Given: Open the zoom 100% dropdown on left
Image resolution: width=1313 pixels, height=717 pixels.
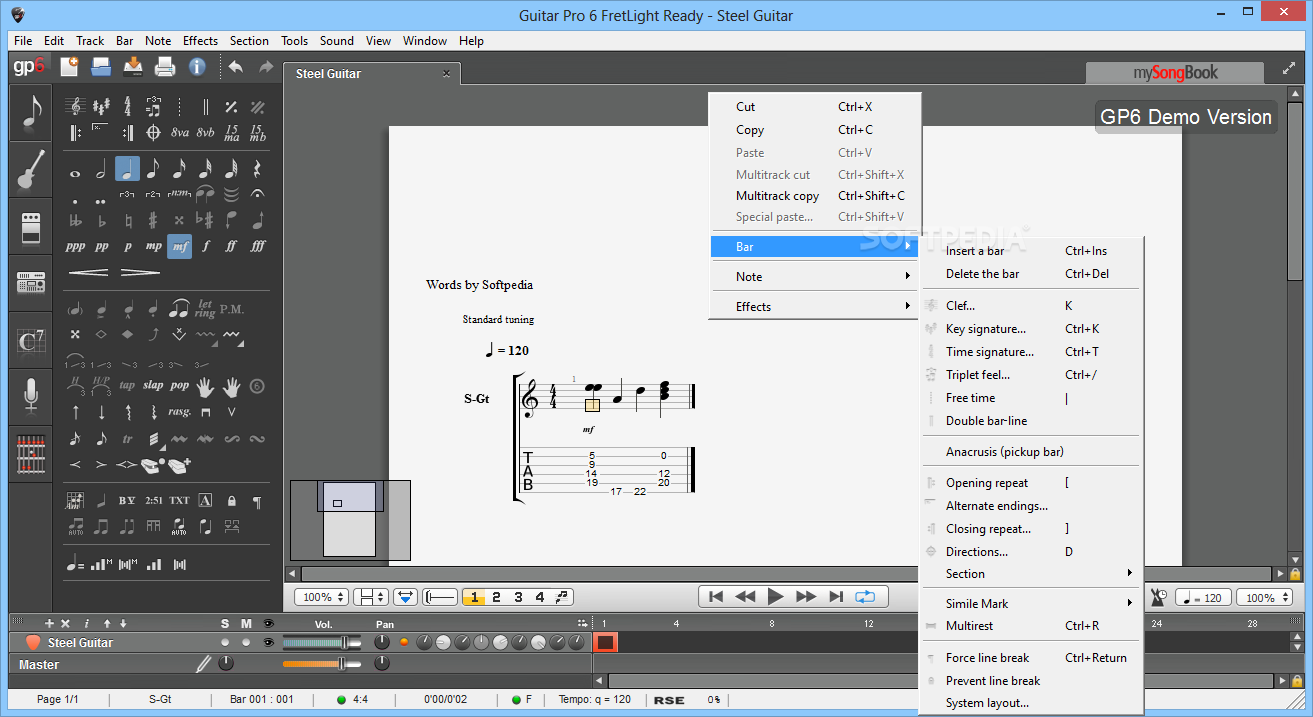Looking at the screenshot, I should pyautogui.click(x=322, y=597).
